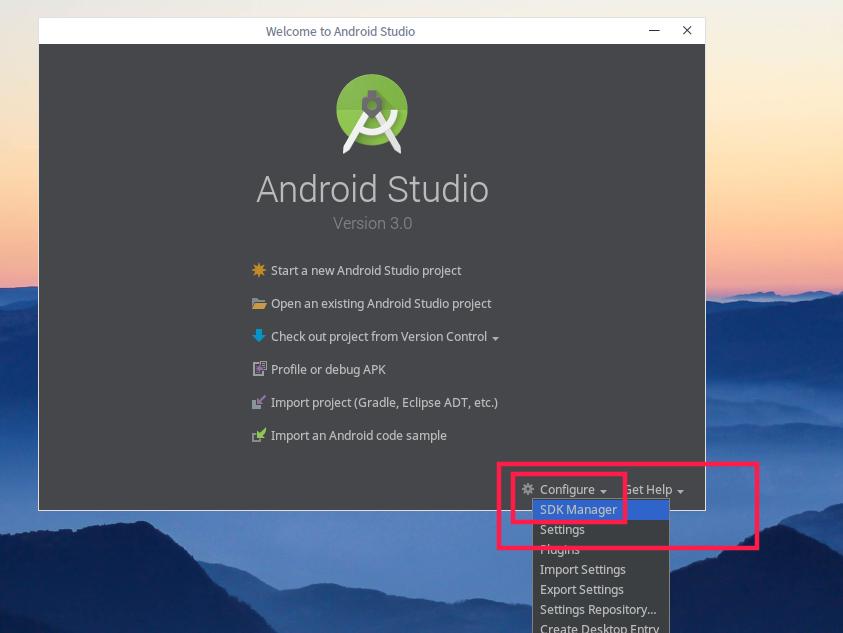Image resolution: width=843 pixels, height=633 pixels.
Task: Select Import Settings in the Configure menu
Action: [x=601, y=570]
